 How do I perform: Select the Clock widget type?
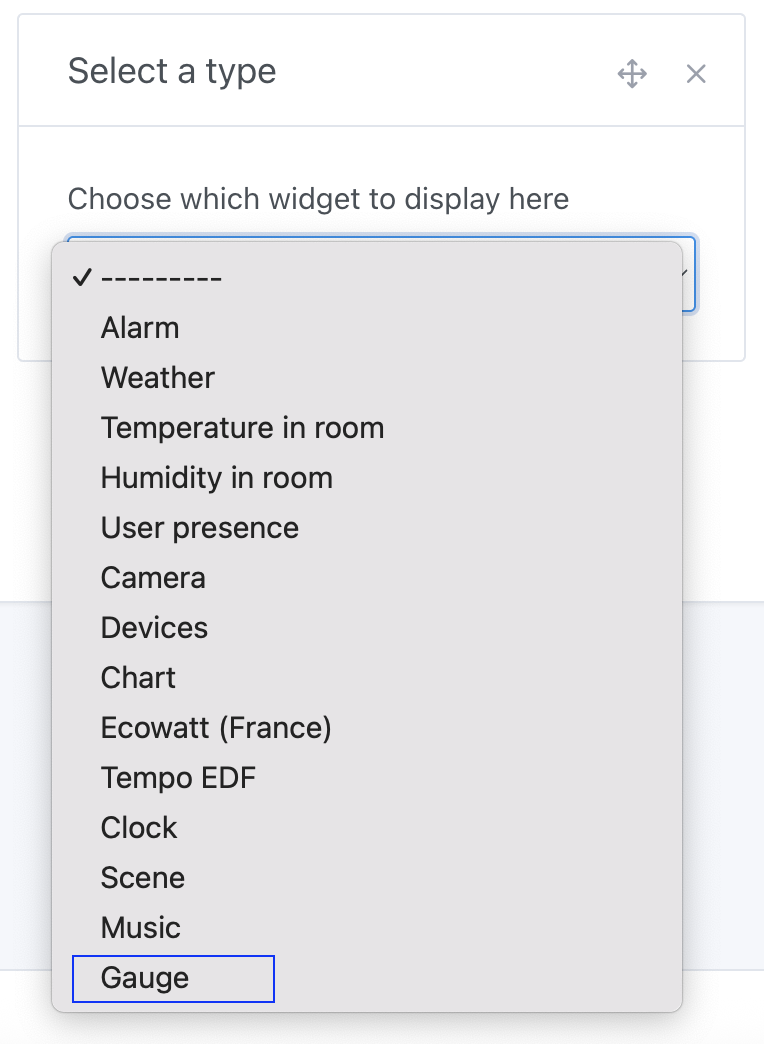(139, 828)
